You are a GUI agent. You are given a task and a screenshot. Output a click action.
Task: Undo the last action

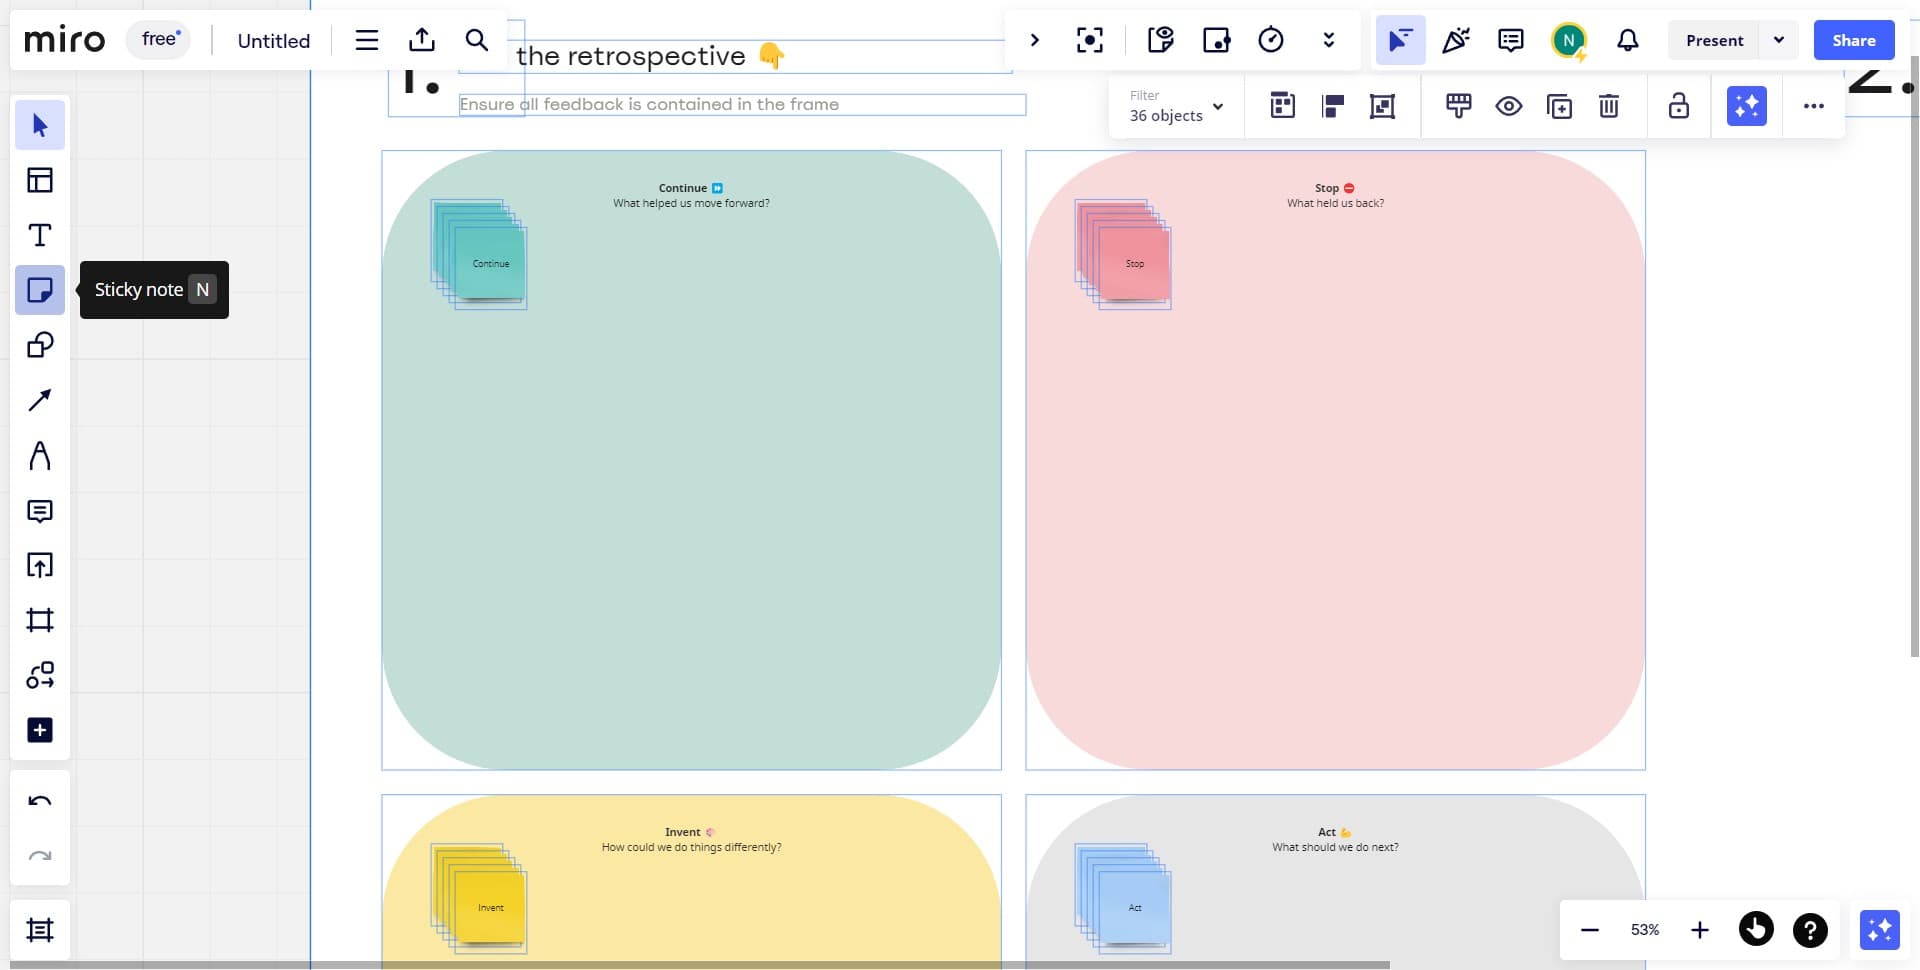click(x=40, y=800)
